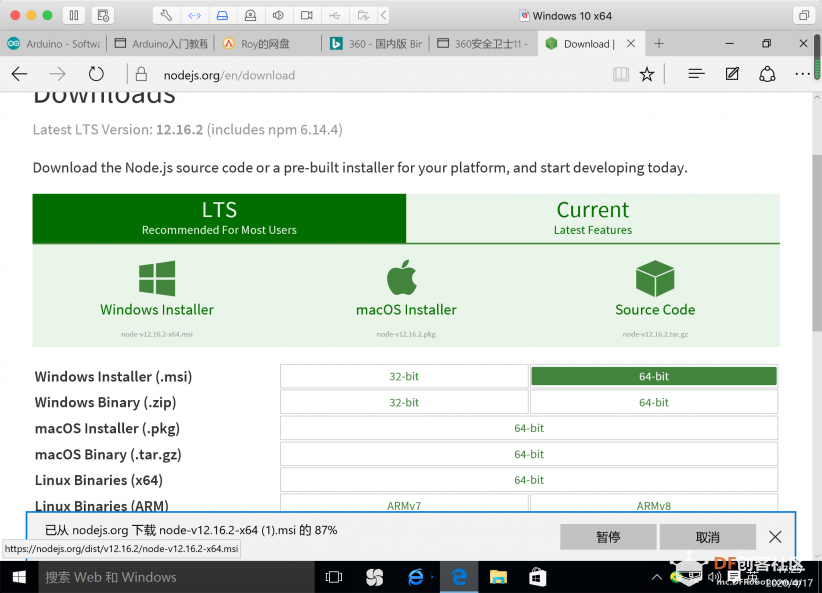
Task: Click the 12.16.2 version text
Action: coord(179,130)
